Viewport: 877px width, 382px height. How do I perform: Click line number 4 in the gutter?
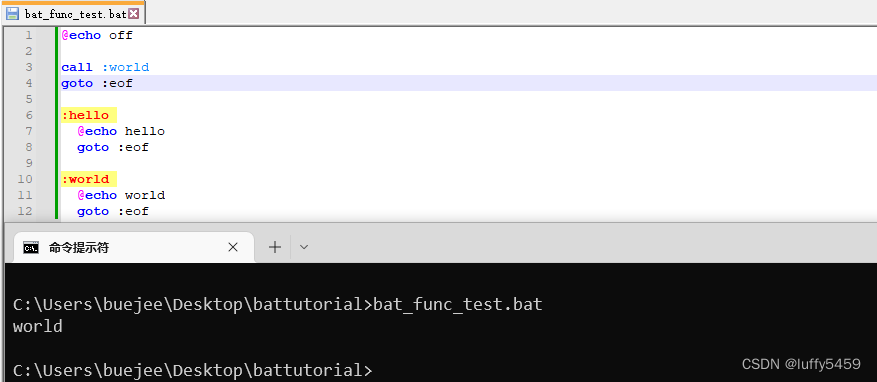click(29, 83)
